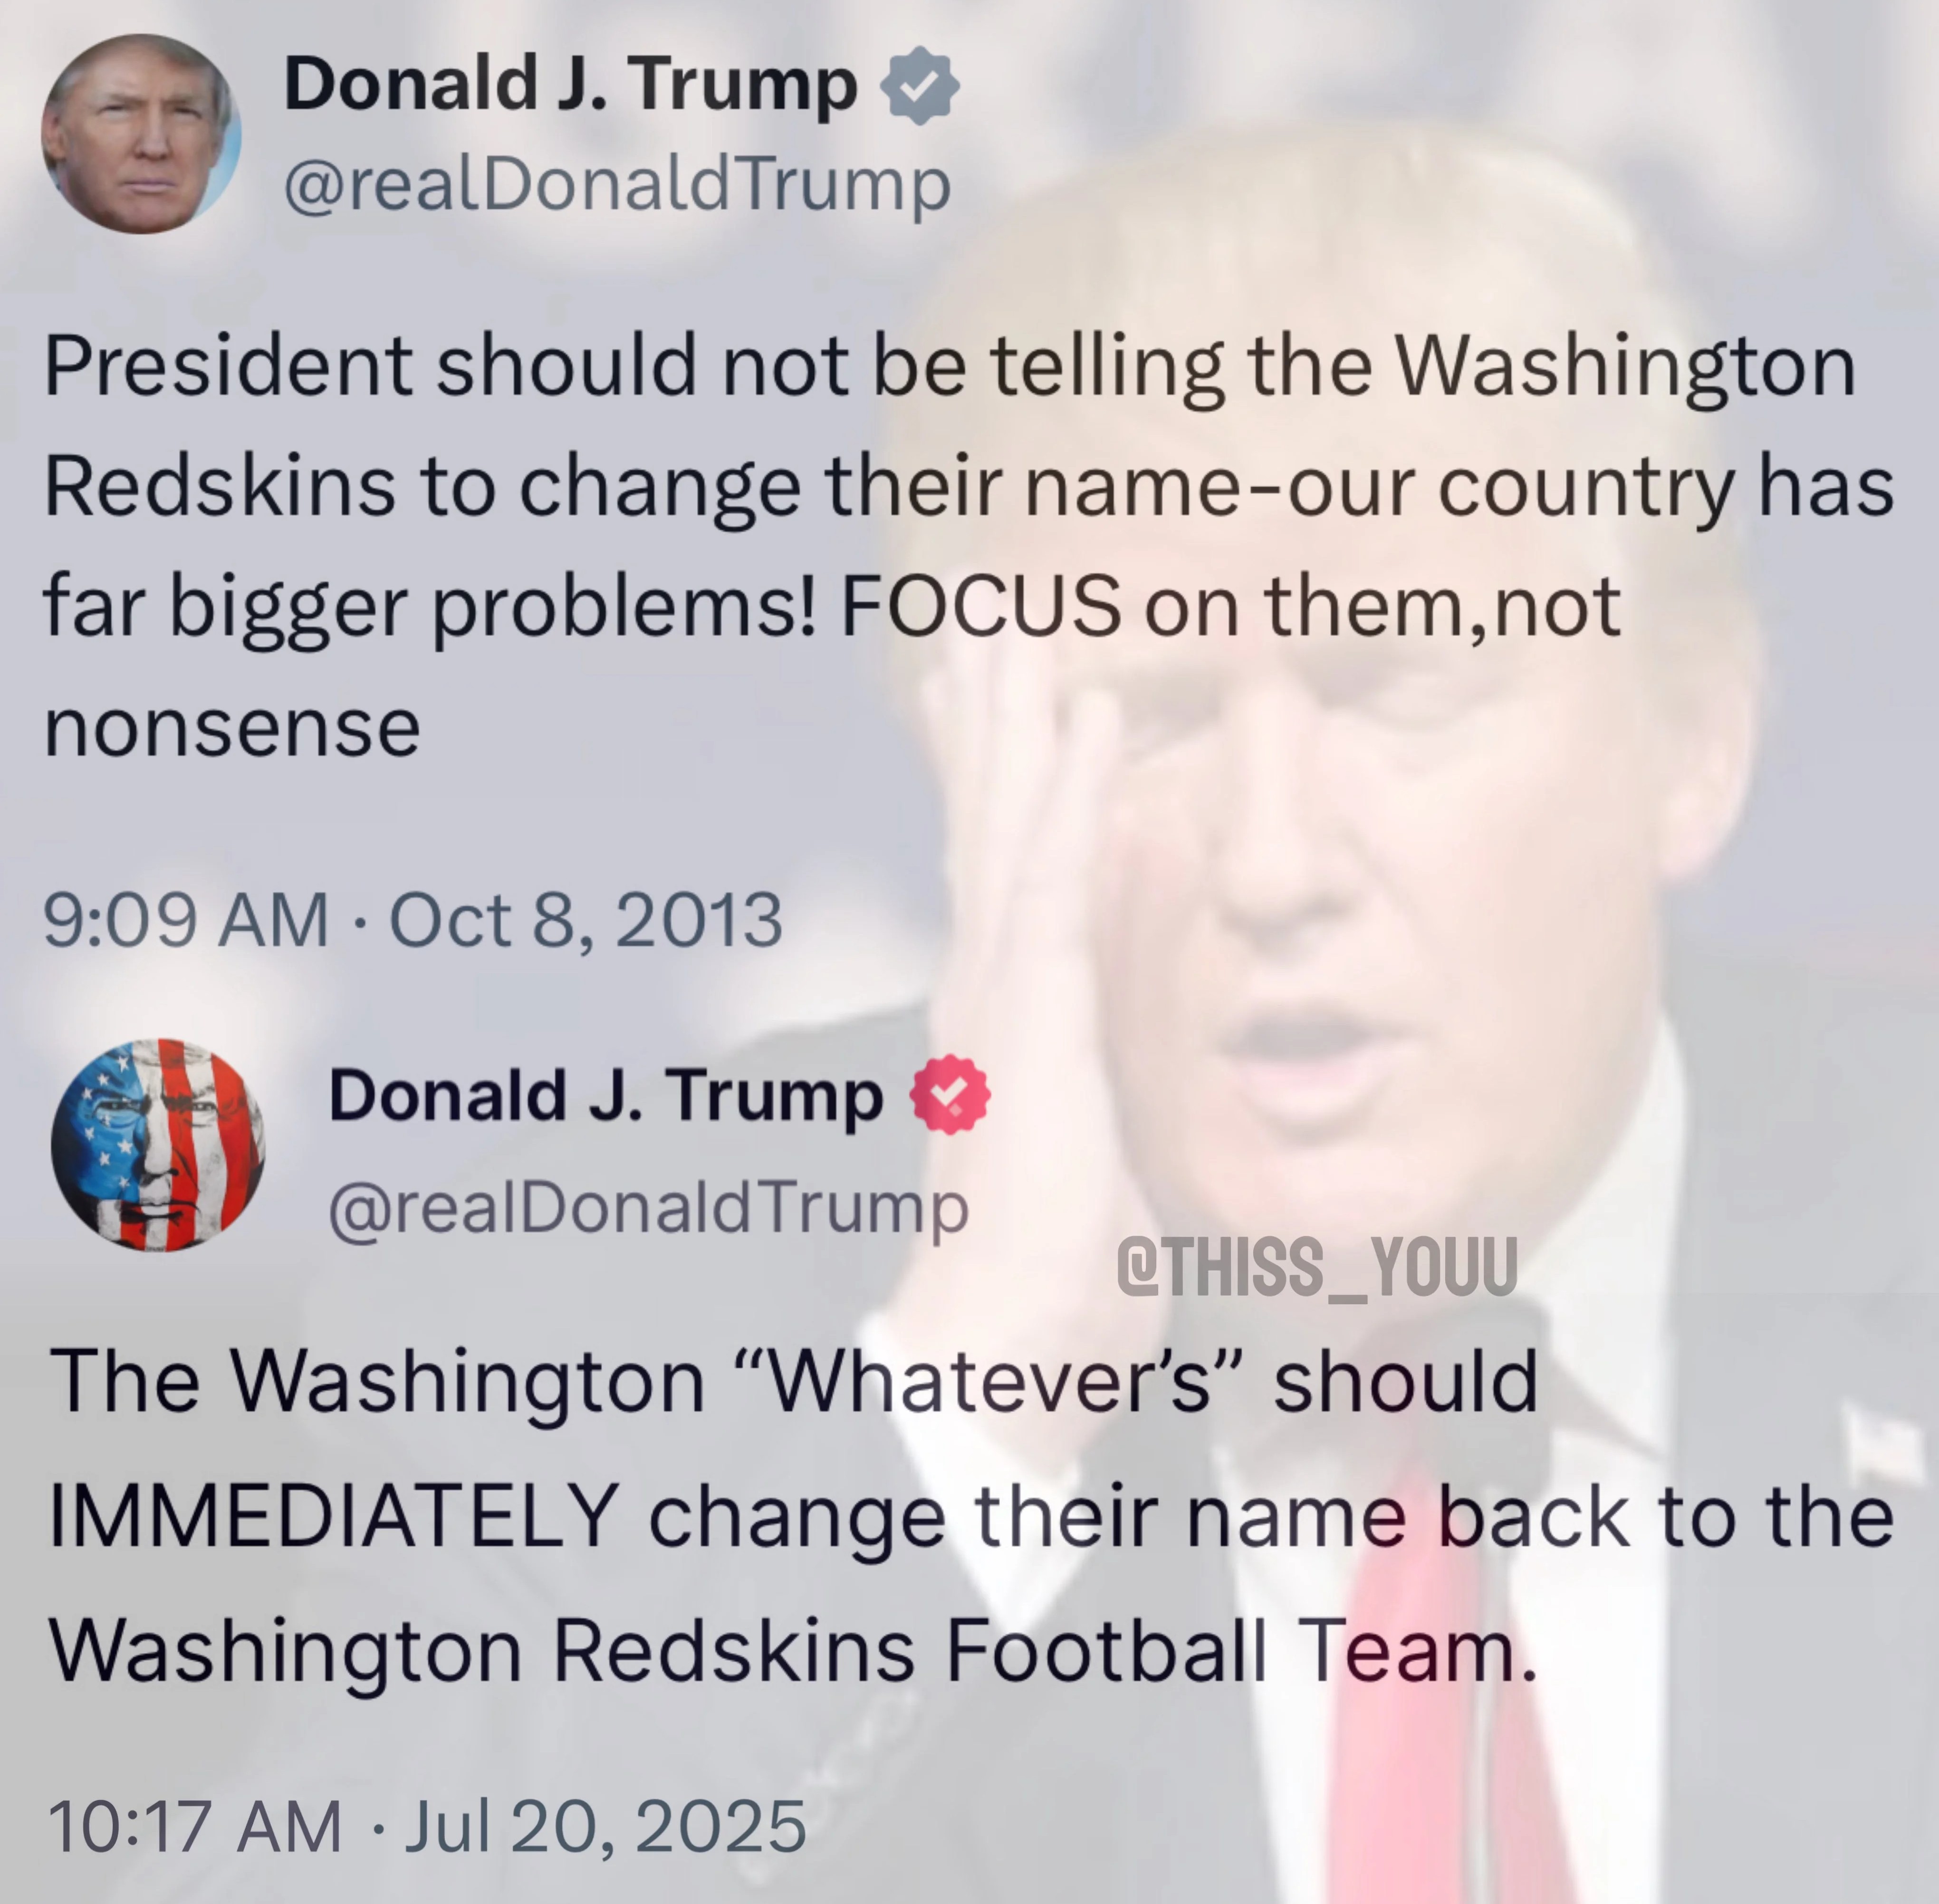Click the red verified badge in the bottom tweet

click(949, 1095)
